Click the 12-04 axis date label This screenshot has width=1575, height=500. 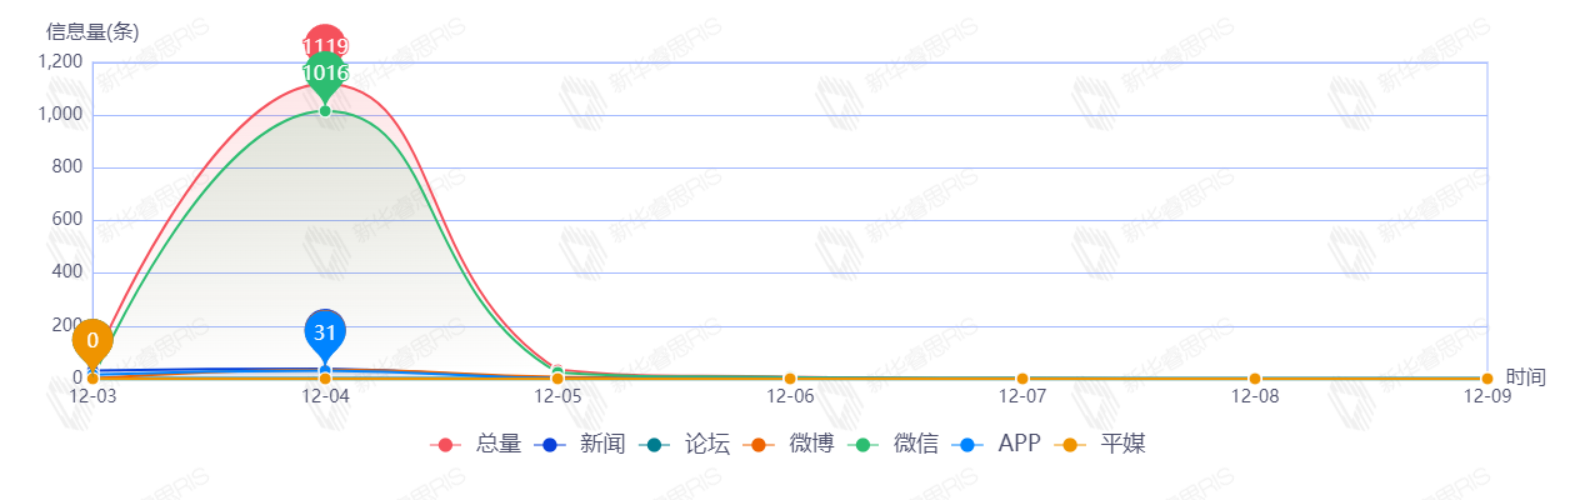(x=325, y=397)
